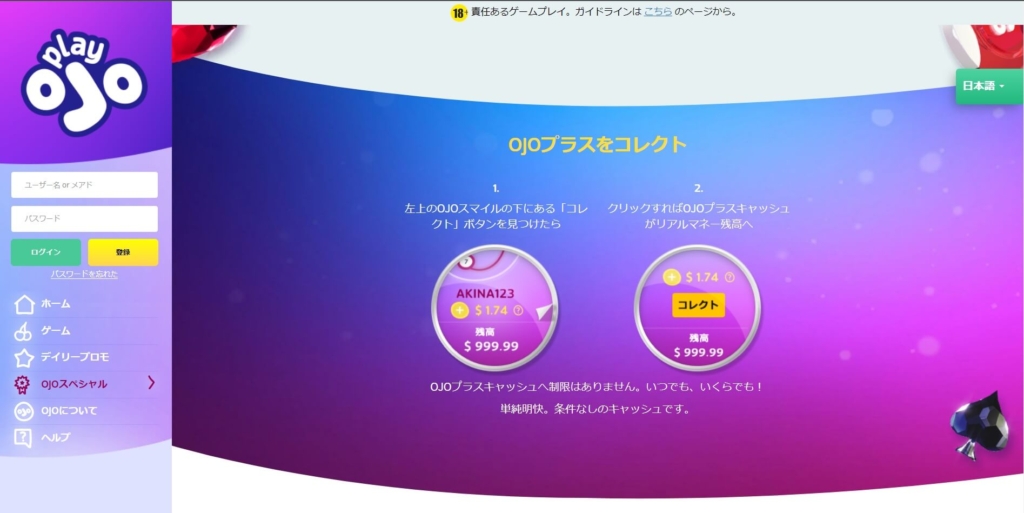Click the OJO smile about icon
This screenshot has height=513, width=1024.
click(x=24, y=411)
